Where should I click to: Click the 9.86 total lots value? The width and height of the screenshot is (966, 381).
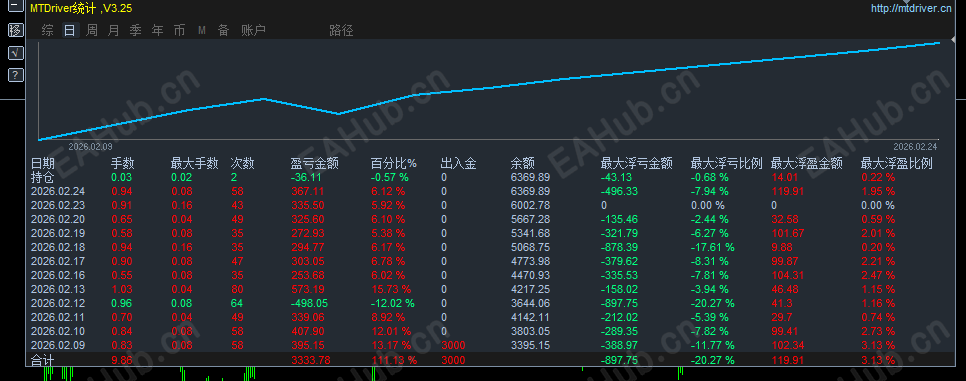coord(121,360)
